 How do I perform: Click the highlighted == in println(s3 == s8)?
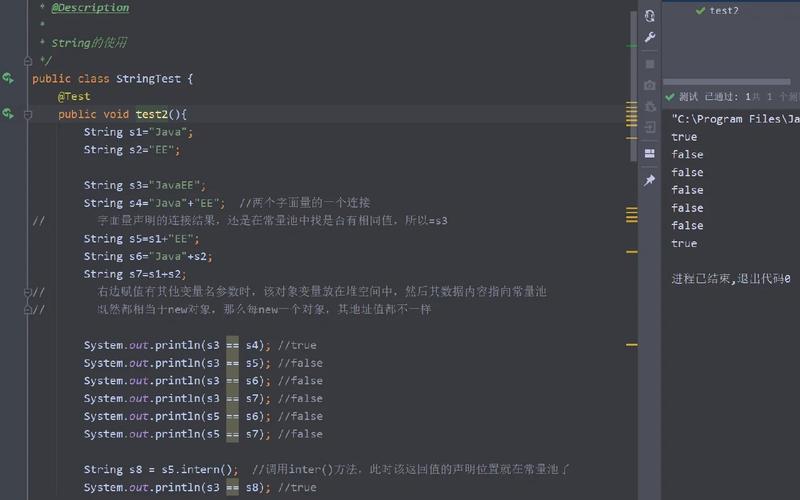click(232, 488)
